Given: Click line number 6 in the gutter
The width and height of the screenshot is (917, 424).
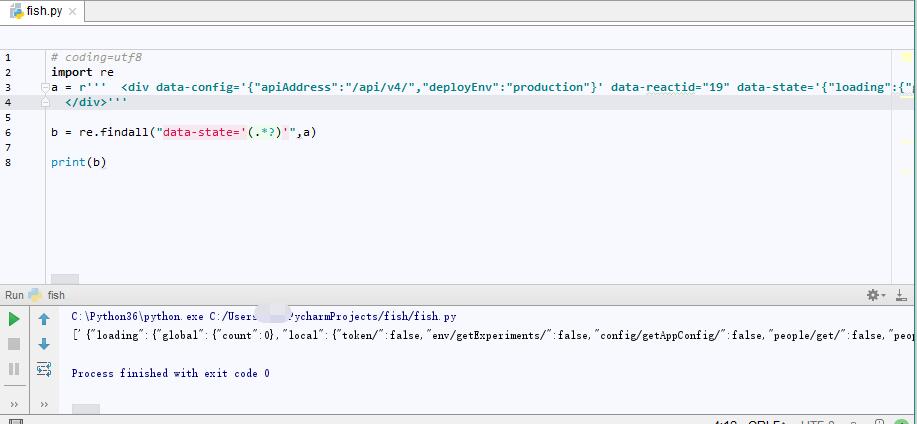Looking at the screenshot, I should coord(8,132).
